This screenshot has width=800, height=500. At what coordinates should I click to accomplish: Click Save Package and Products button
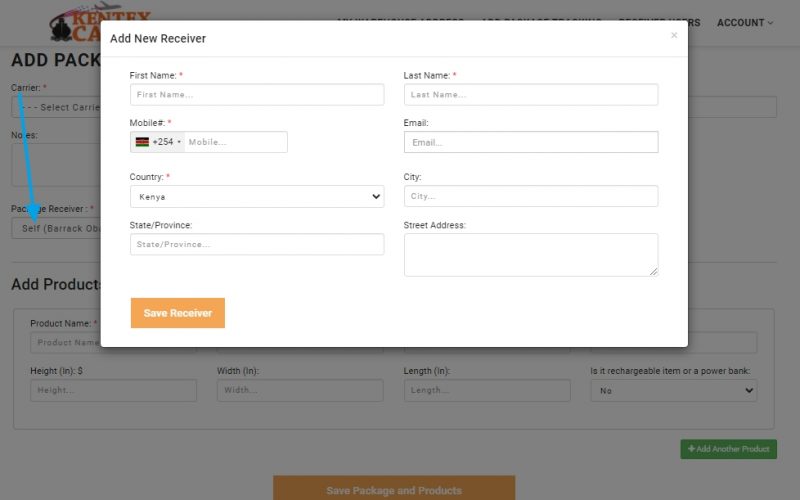coord(393,489)
